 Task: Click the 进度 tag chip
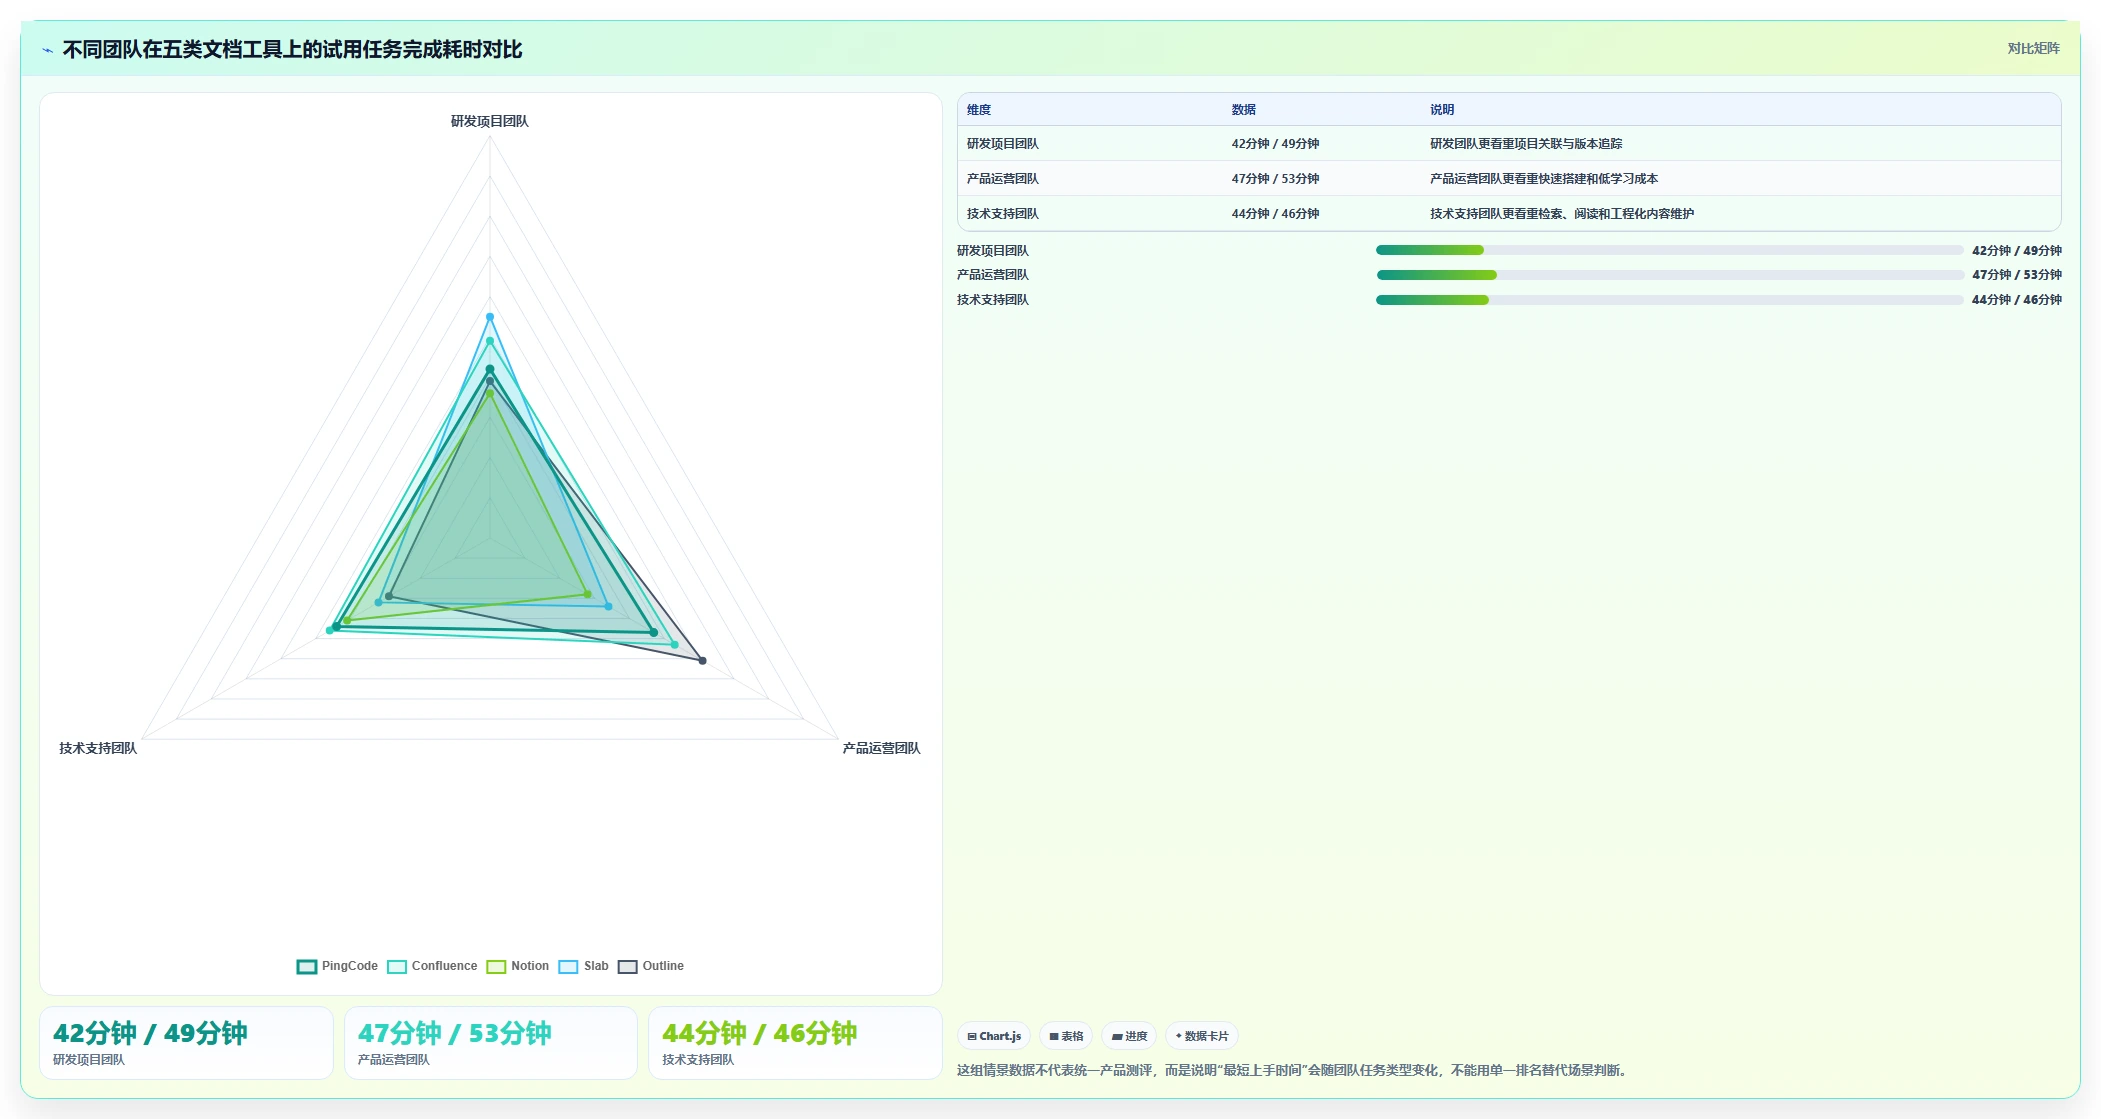1129,1036
